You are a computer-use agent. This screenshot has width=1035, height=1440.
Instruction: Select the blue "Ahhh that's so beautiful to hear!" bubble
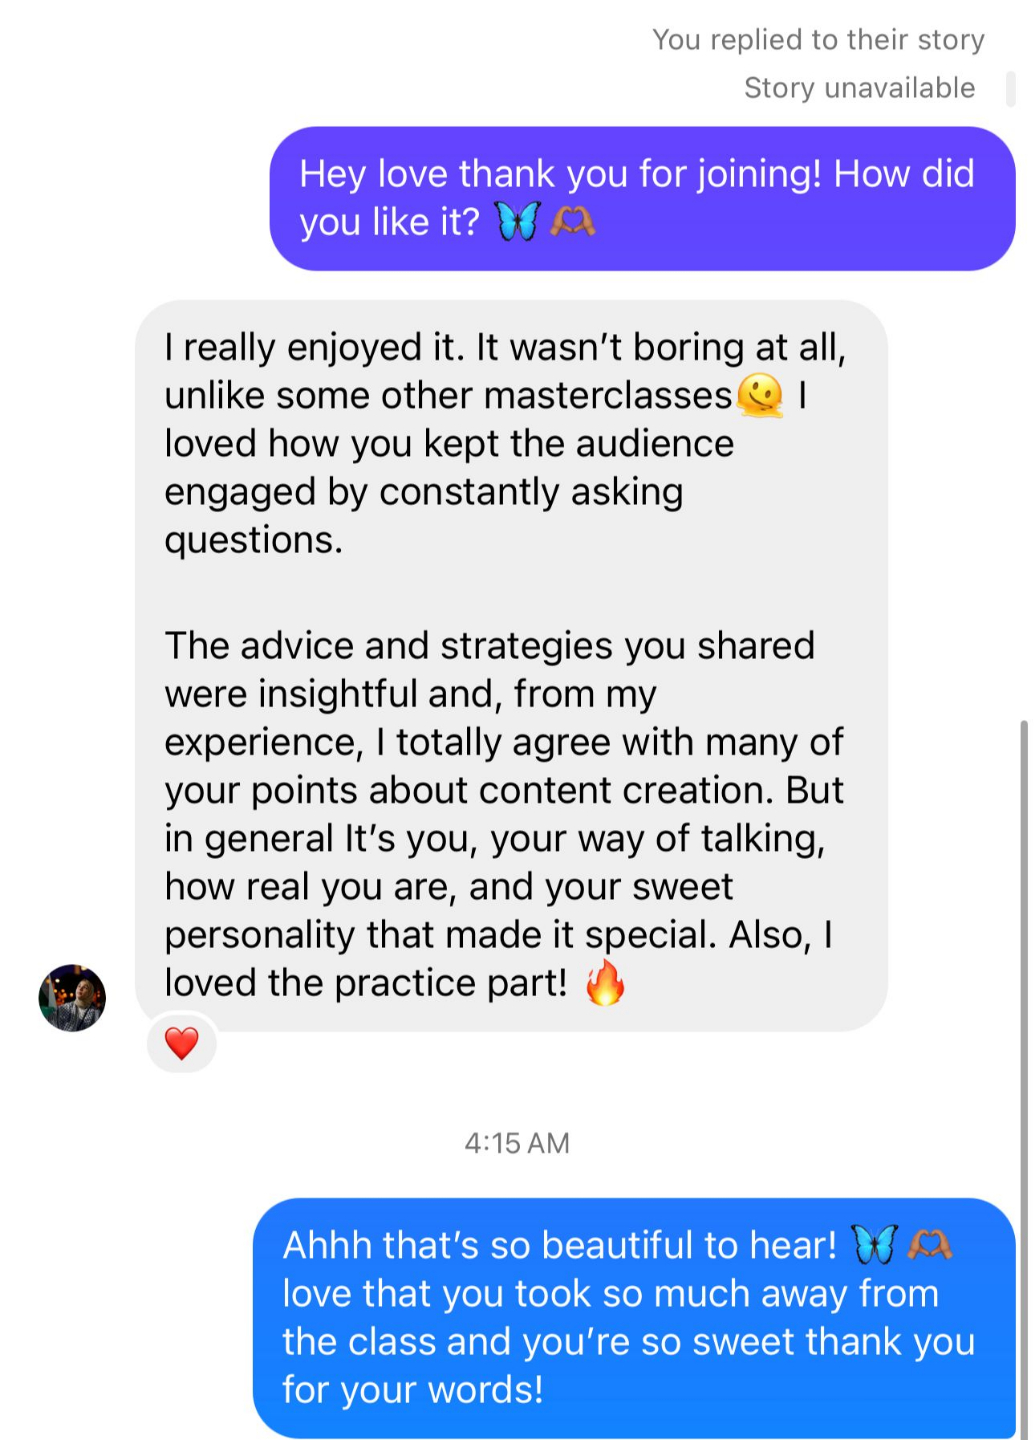coord(634,1318)
